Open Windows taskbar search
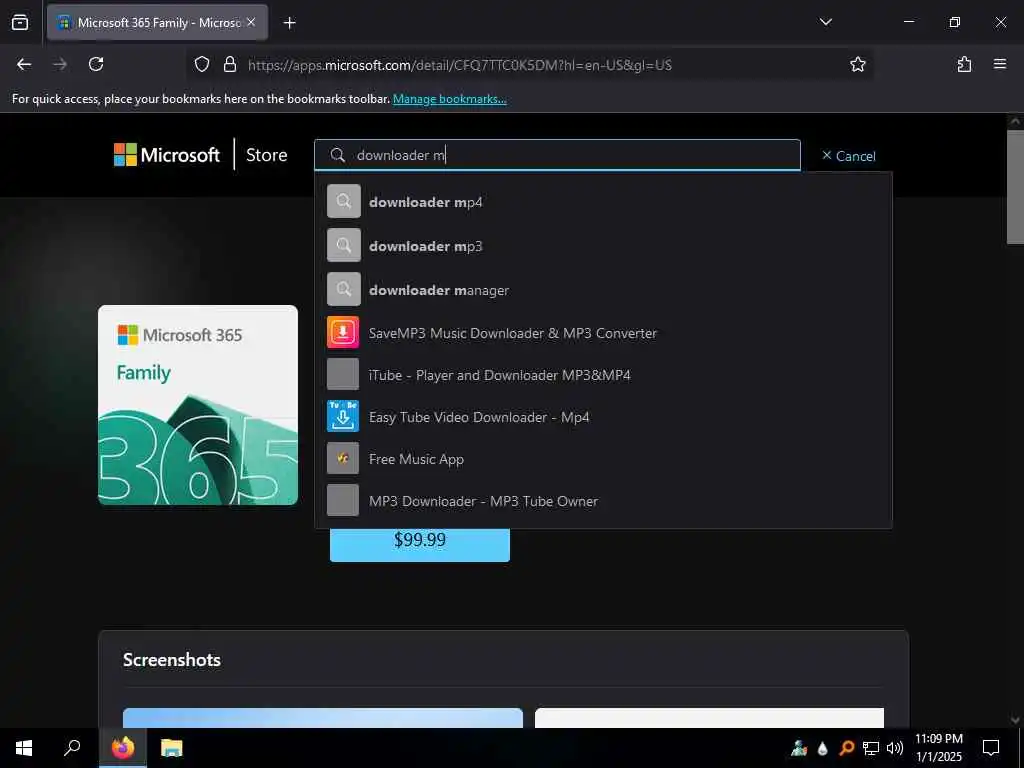 pos(72,748)
